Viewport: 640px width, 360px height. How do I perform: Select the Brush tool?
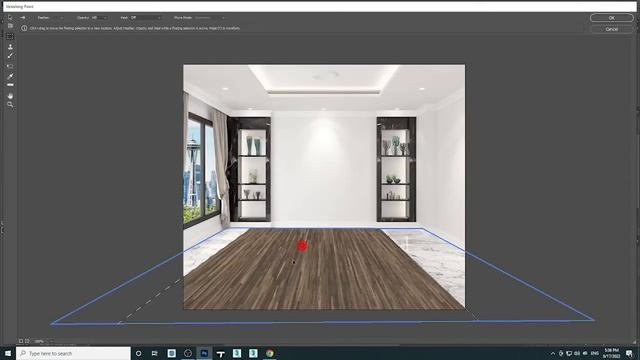tap(10, 56)
